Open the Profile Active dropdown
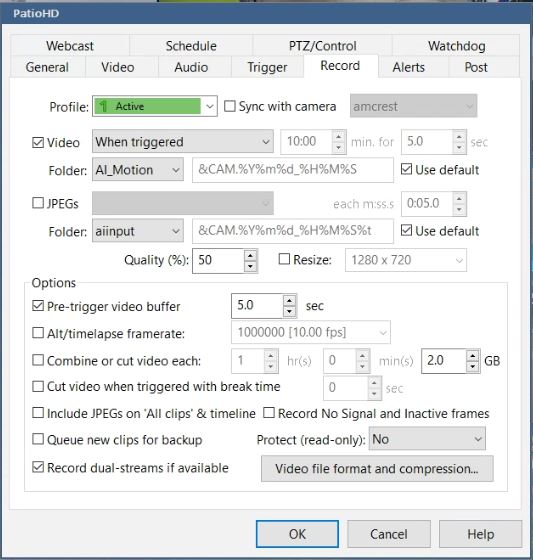Screen dimensions: 533x560 coord(155,106)
